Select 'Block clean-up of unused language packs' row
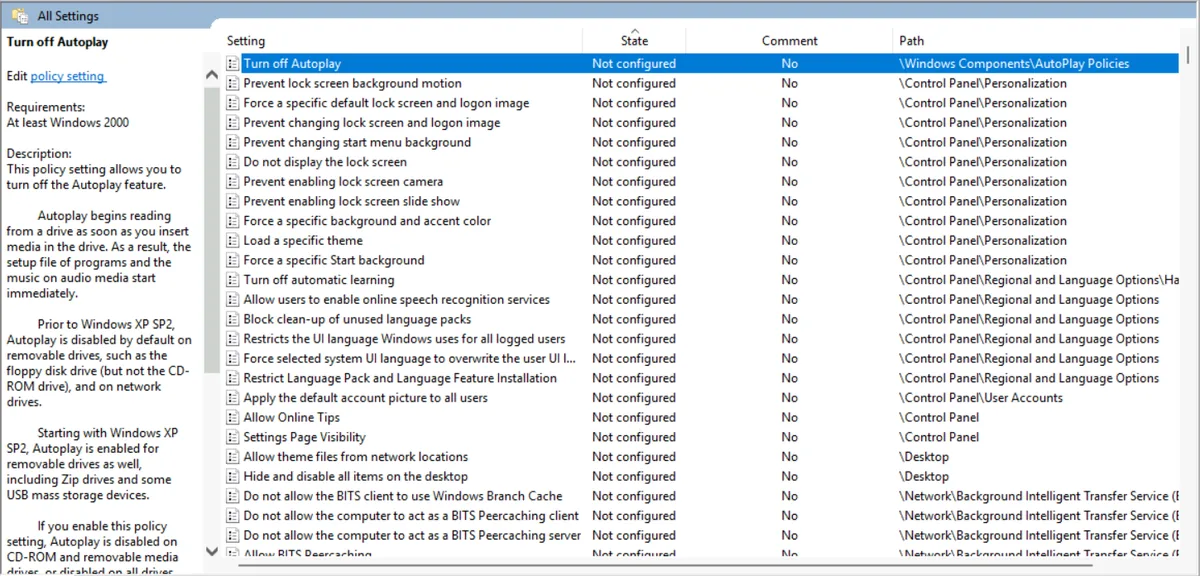This screenshot has height=576, width=1200. click(x=702, y=319)
